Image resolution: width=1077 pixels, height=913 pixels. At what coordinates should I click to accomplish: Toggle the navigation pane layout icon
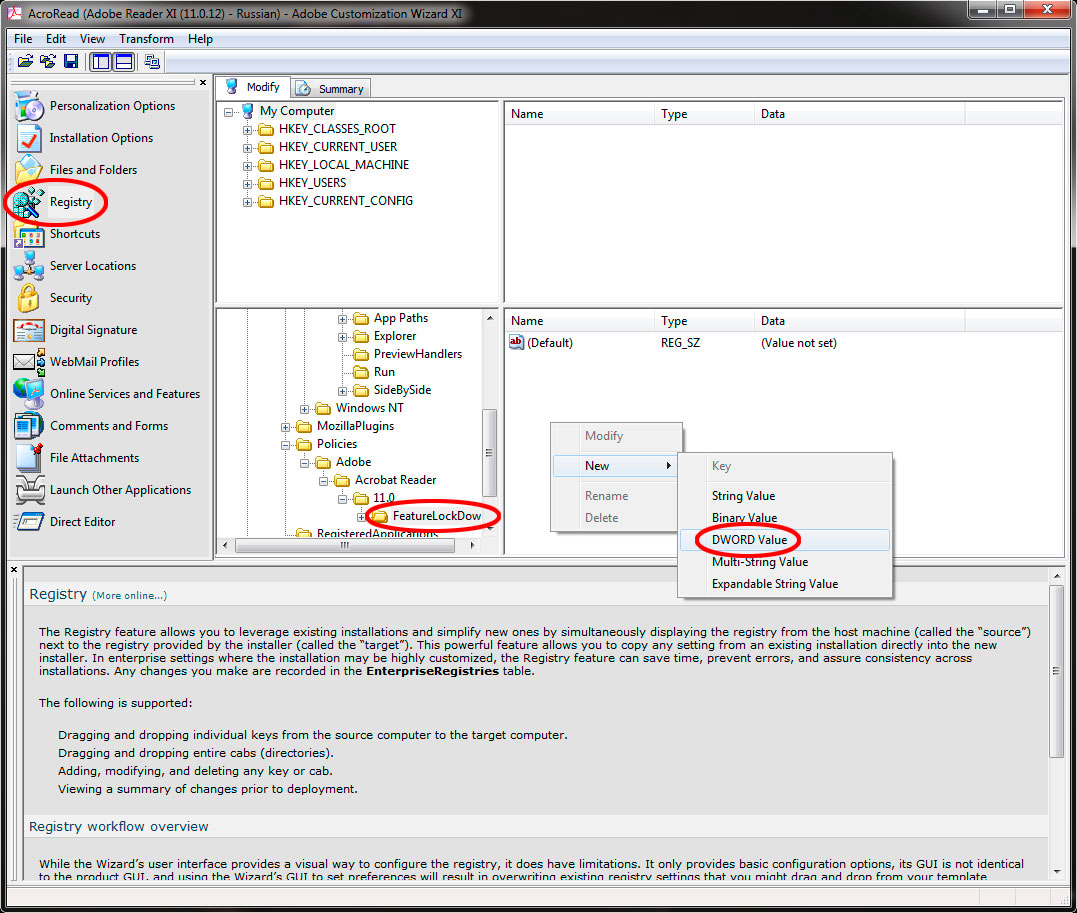(101, 62)
